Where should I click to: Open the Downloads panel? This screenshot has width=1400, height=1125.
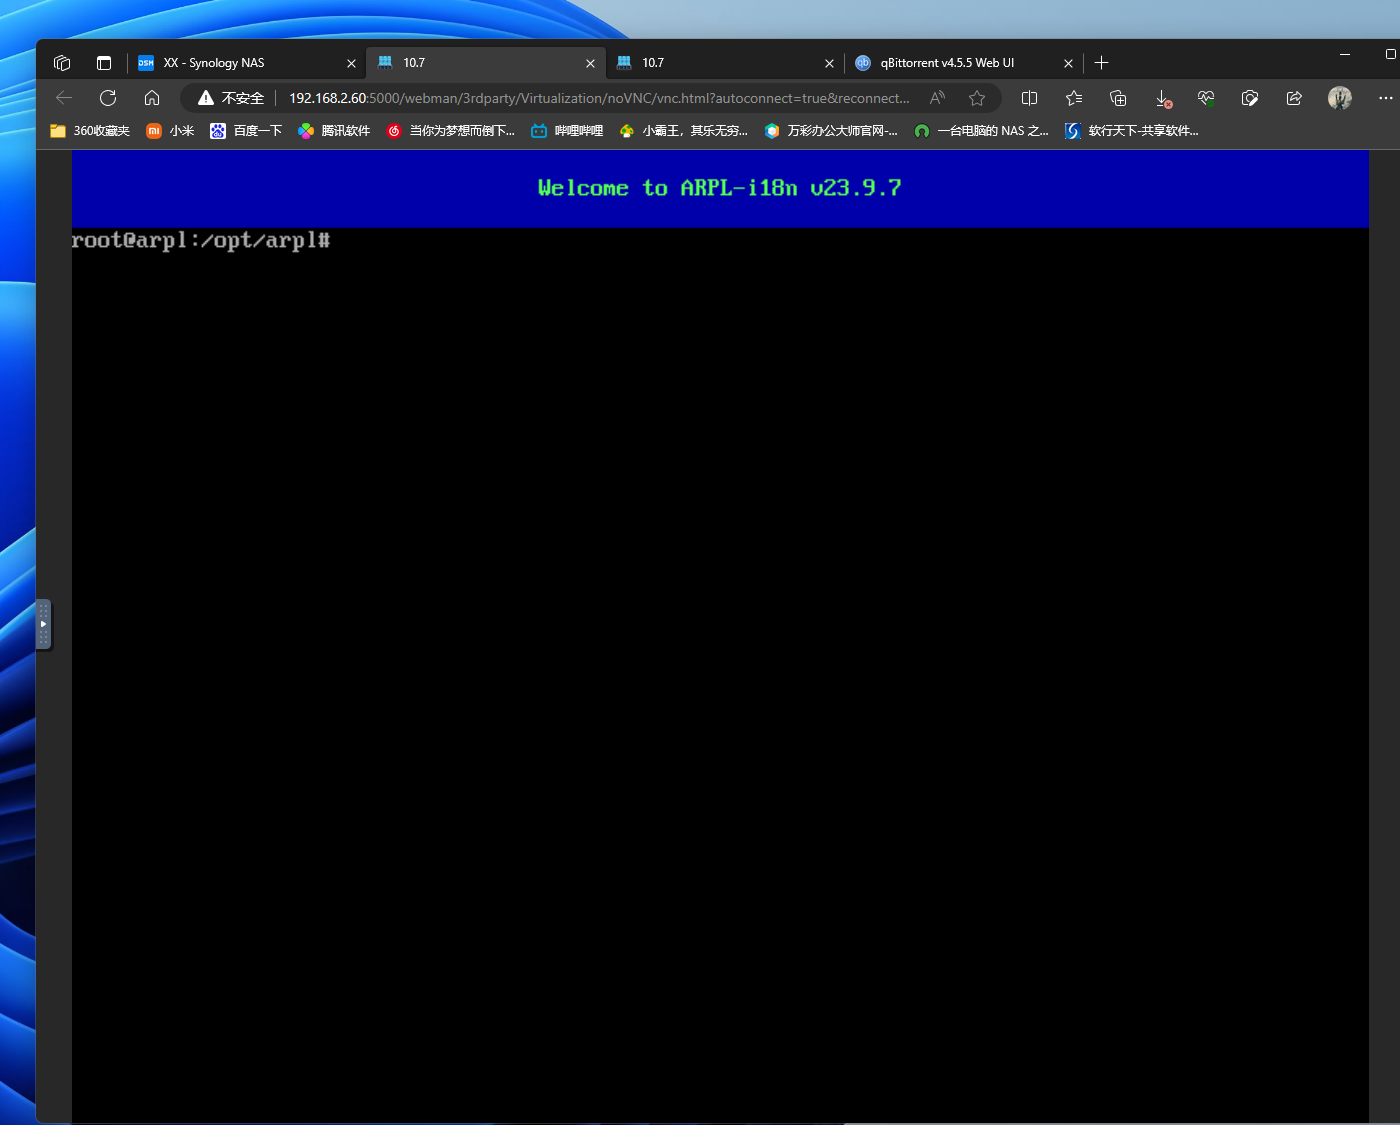[x=1162, y=98]
